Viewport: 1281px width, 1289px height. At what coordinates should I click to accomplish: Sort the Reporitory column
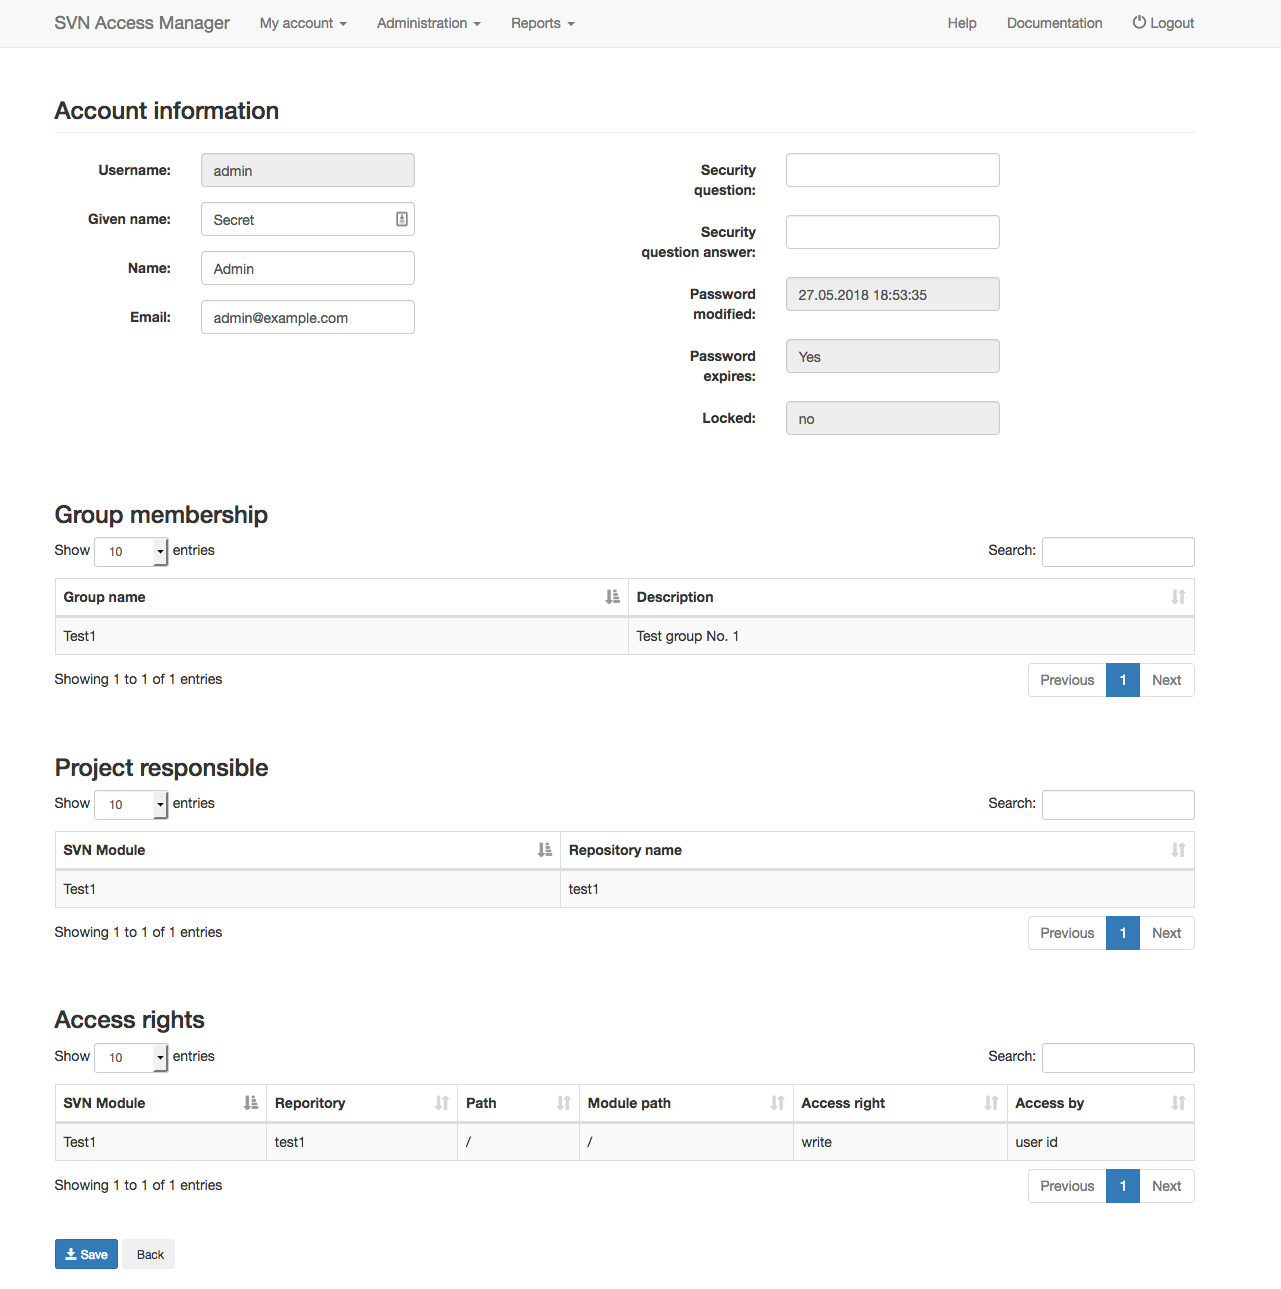[362, 1103]
